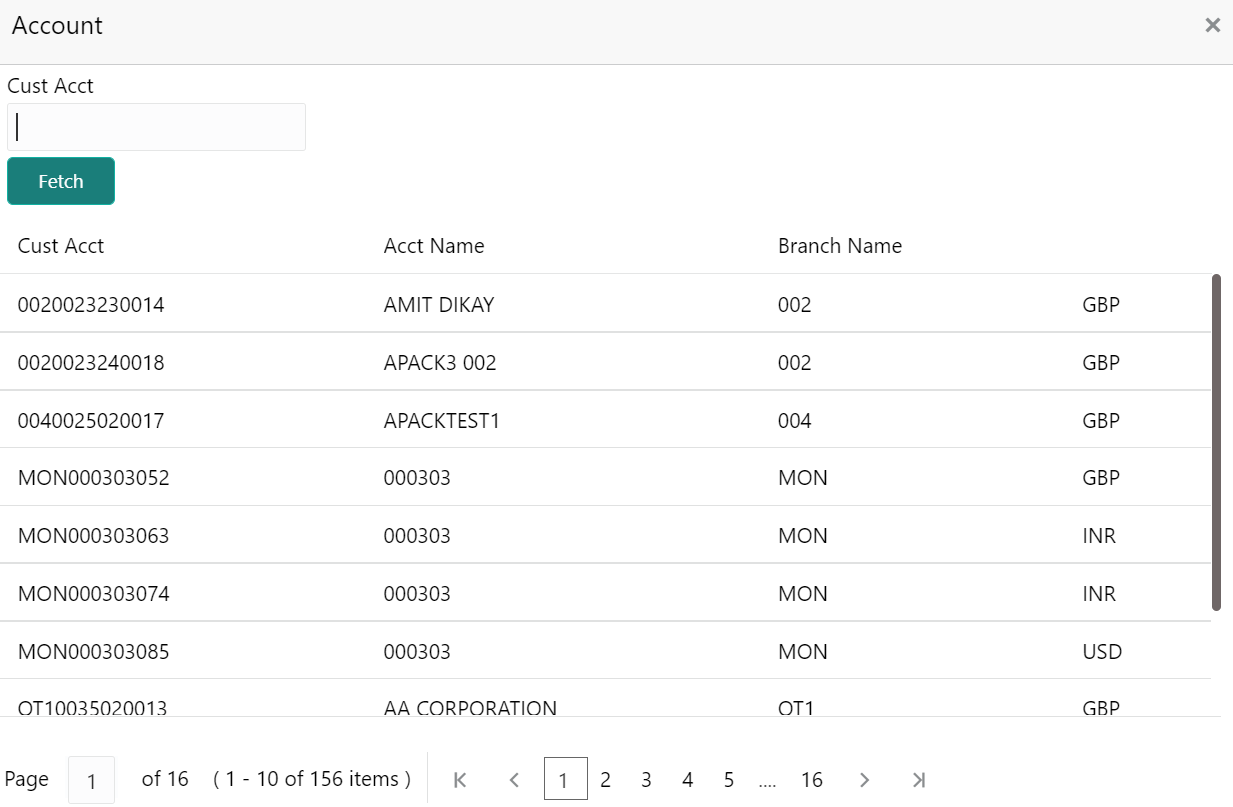The width and height of the screenshot is (1233, 807).
Task: Go to first page icon
Action: click(x=460, y=780)
